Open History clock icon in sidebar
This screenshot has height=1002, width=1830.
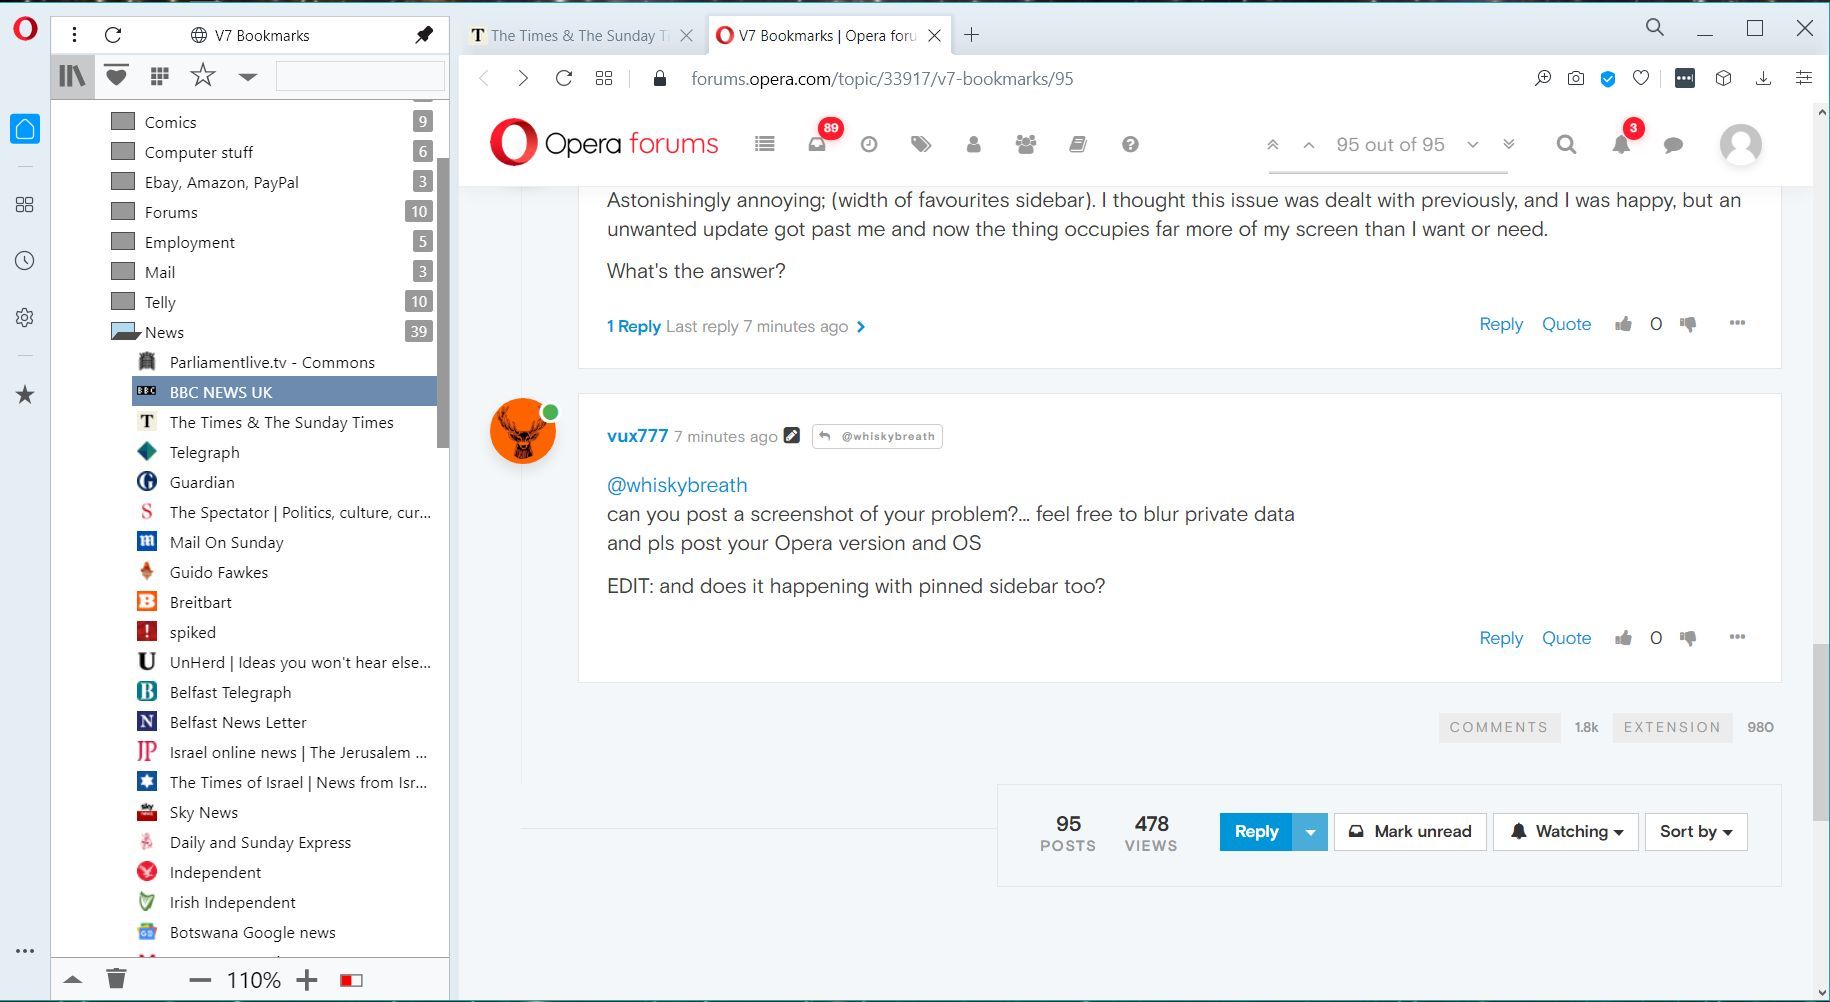(25, 261)
